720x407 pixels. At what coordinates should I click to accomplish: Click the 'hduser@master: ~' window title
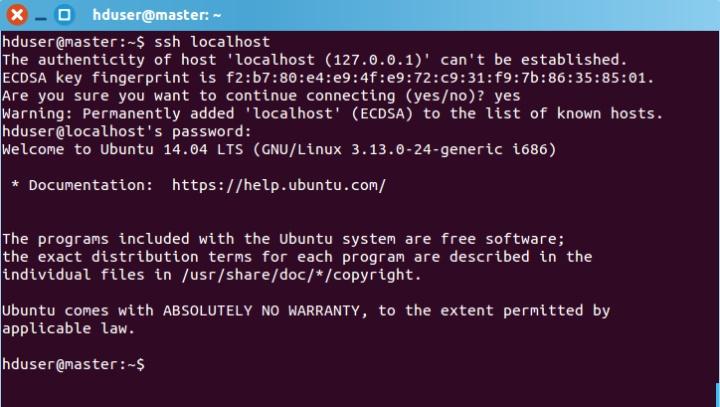[157, 15]
